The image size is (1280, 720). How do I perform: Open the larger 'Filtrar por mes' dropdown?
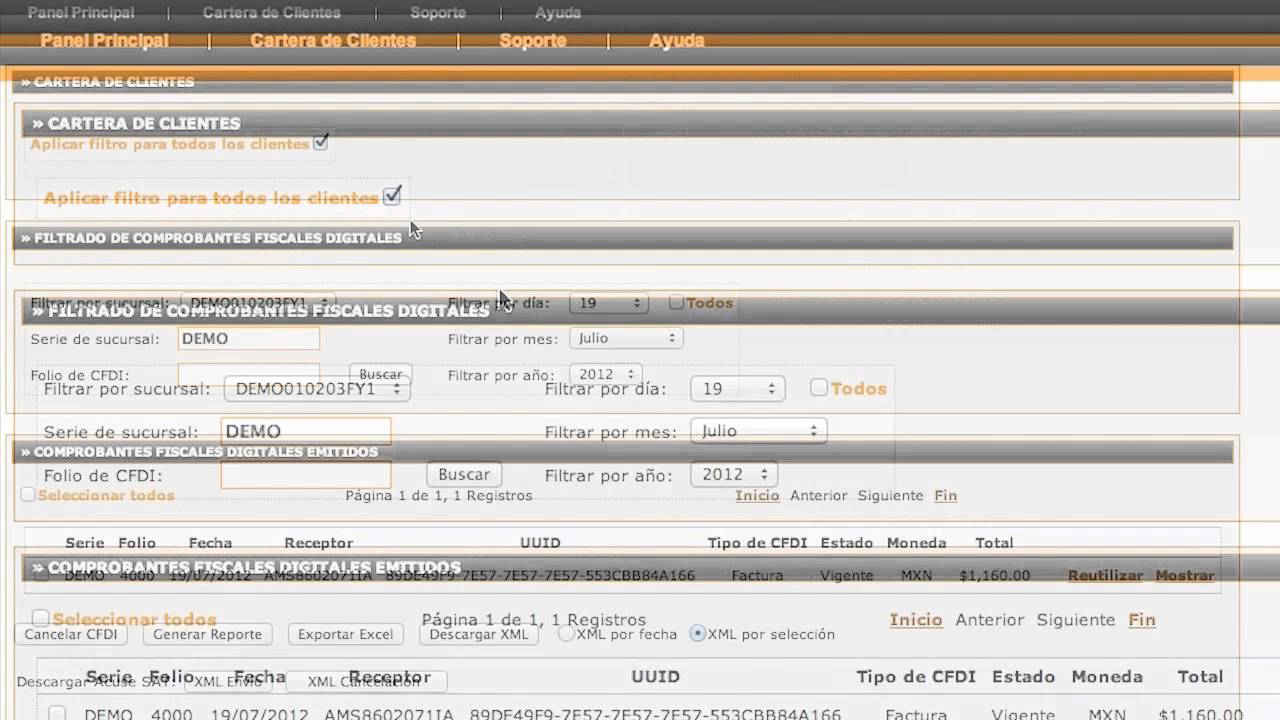(759, 432)
